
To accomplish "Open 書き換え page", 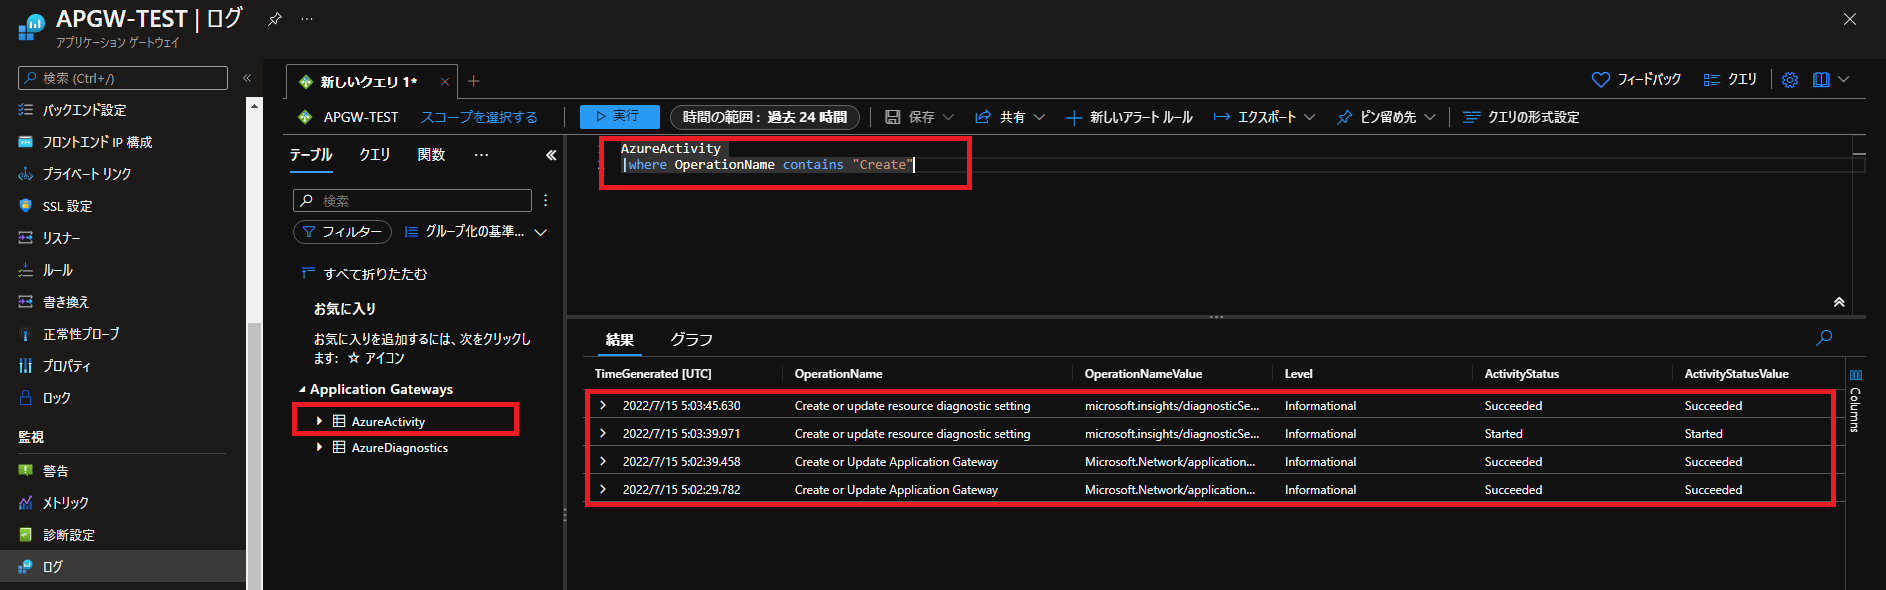I will click(66, 302).
